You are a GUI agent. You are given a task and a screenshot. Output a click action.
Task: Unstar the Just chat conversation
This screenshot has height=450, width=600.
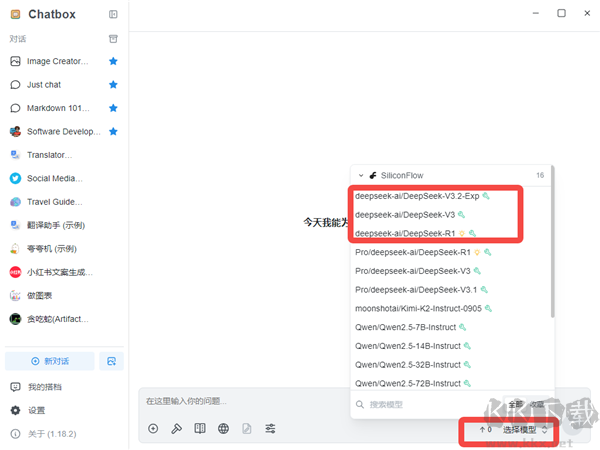(113, 85)
